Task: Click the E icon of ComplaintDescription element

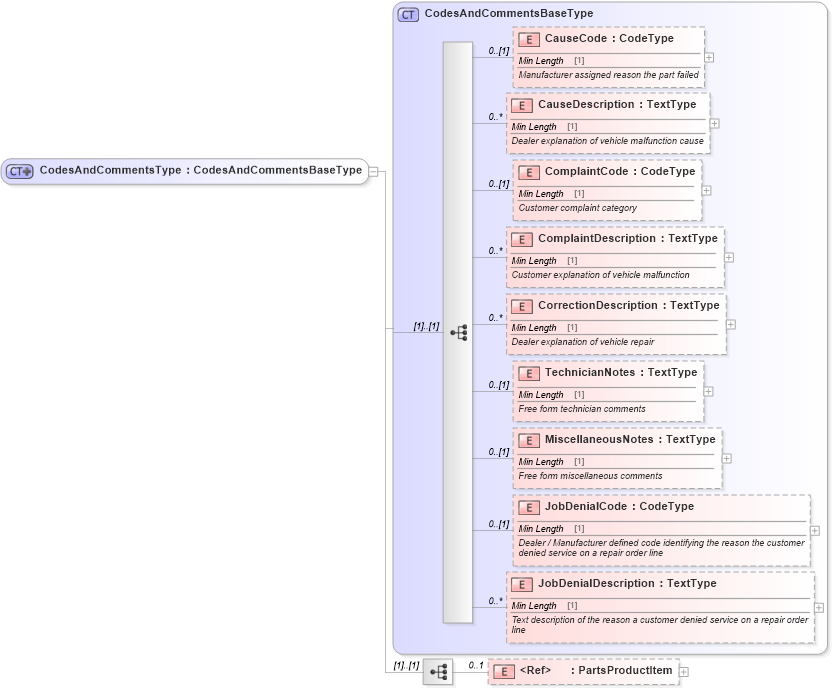Action: (x=521, y=239)
